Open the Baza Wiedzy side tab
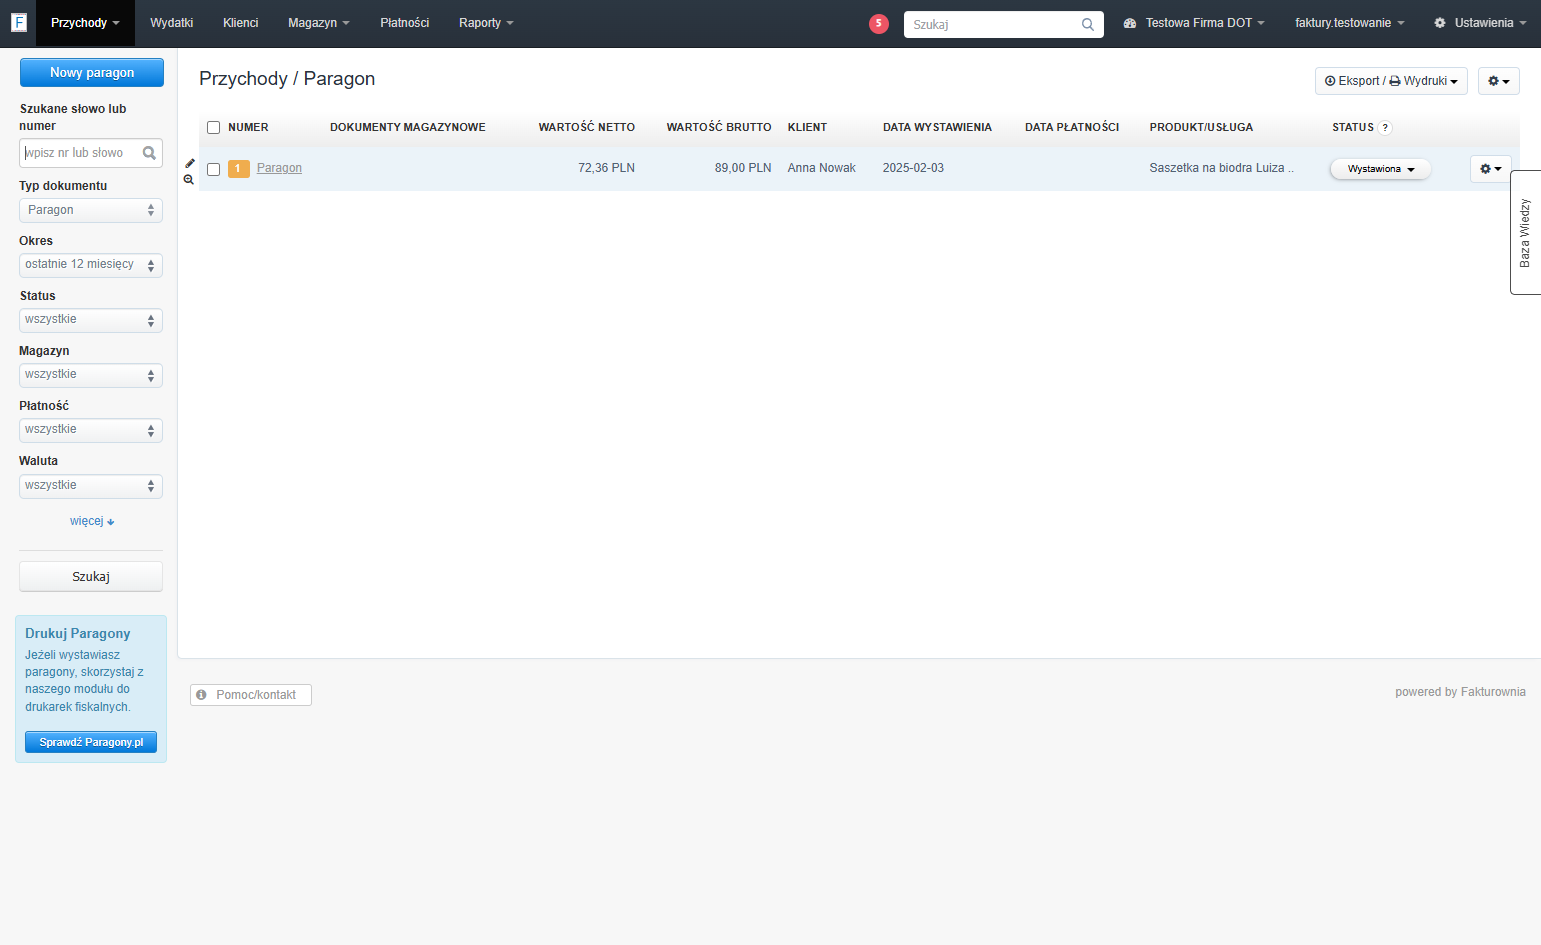Viewport: 1541px width, 945px height. 1525,233
